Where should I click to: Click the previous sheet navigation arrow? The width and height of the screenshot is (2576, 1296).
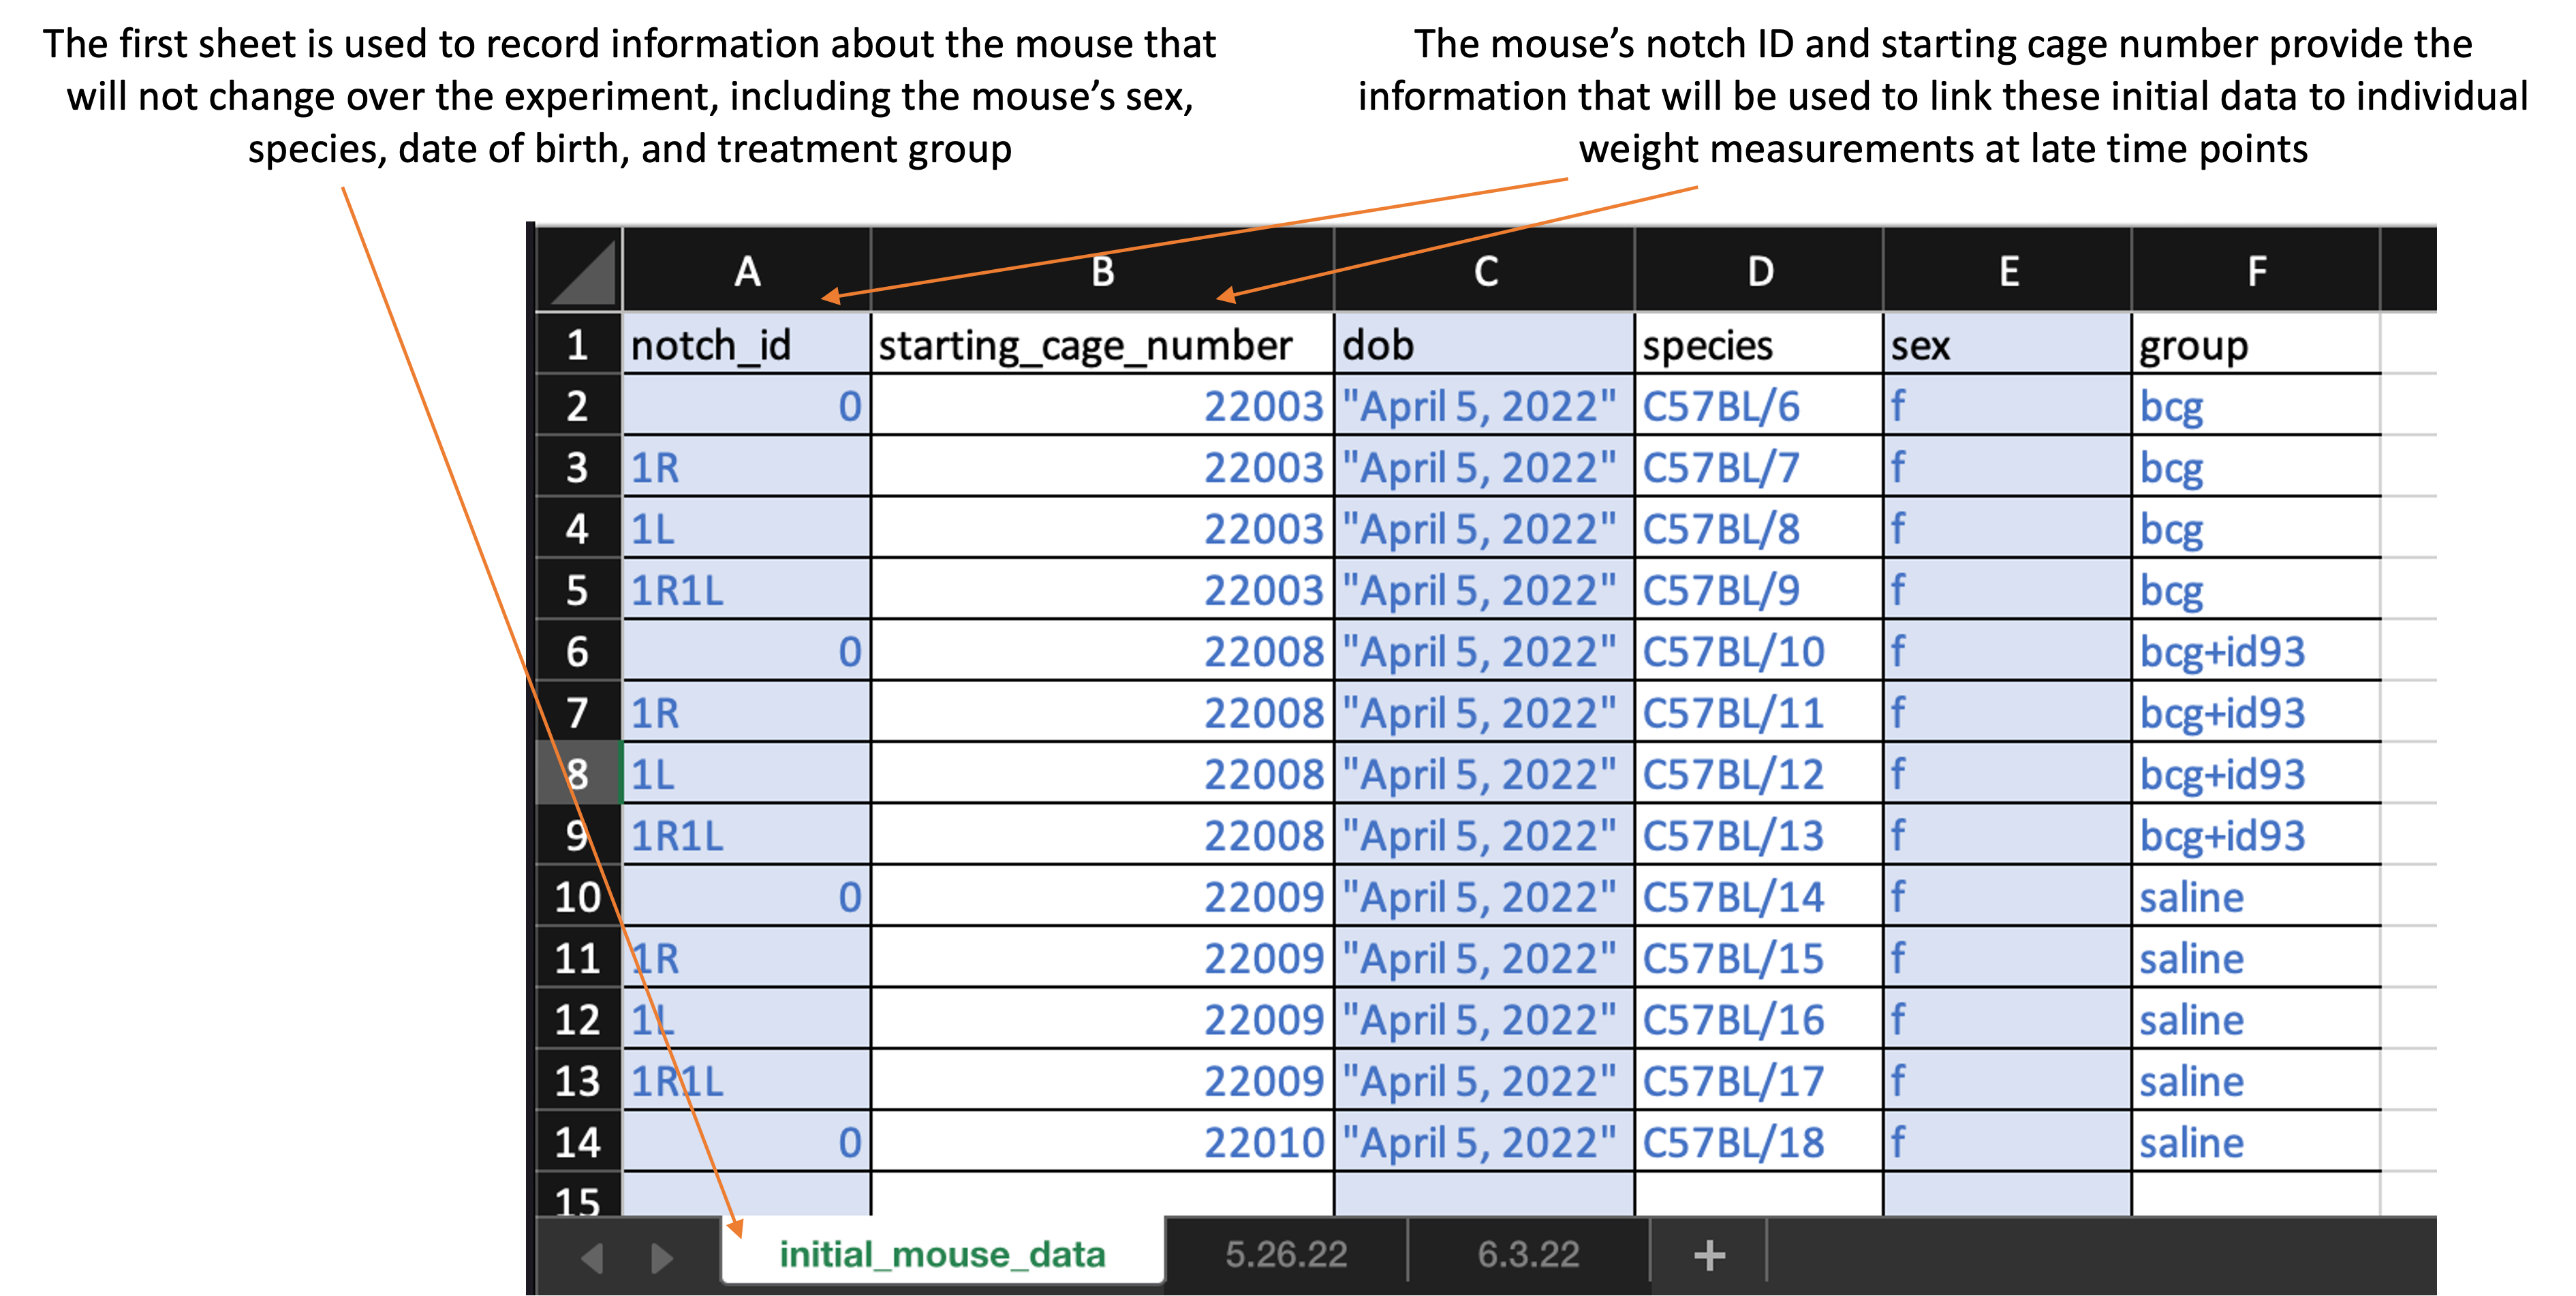[592, 1257]
